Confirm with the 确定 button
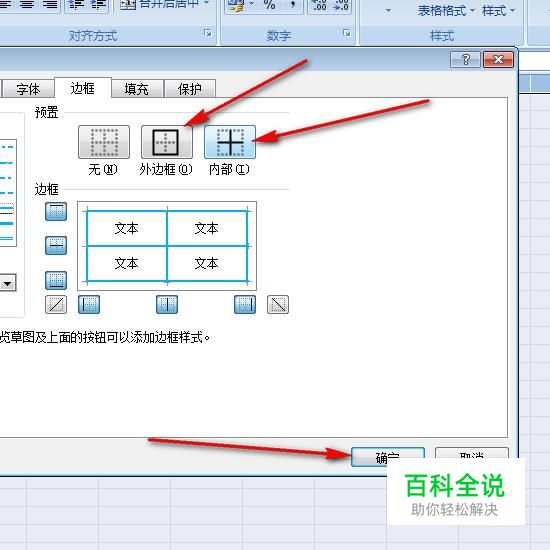Viewport: 550px width, 550px height. click(388, 457)
